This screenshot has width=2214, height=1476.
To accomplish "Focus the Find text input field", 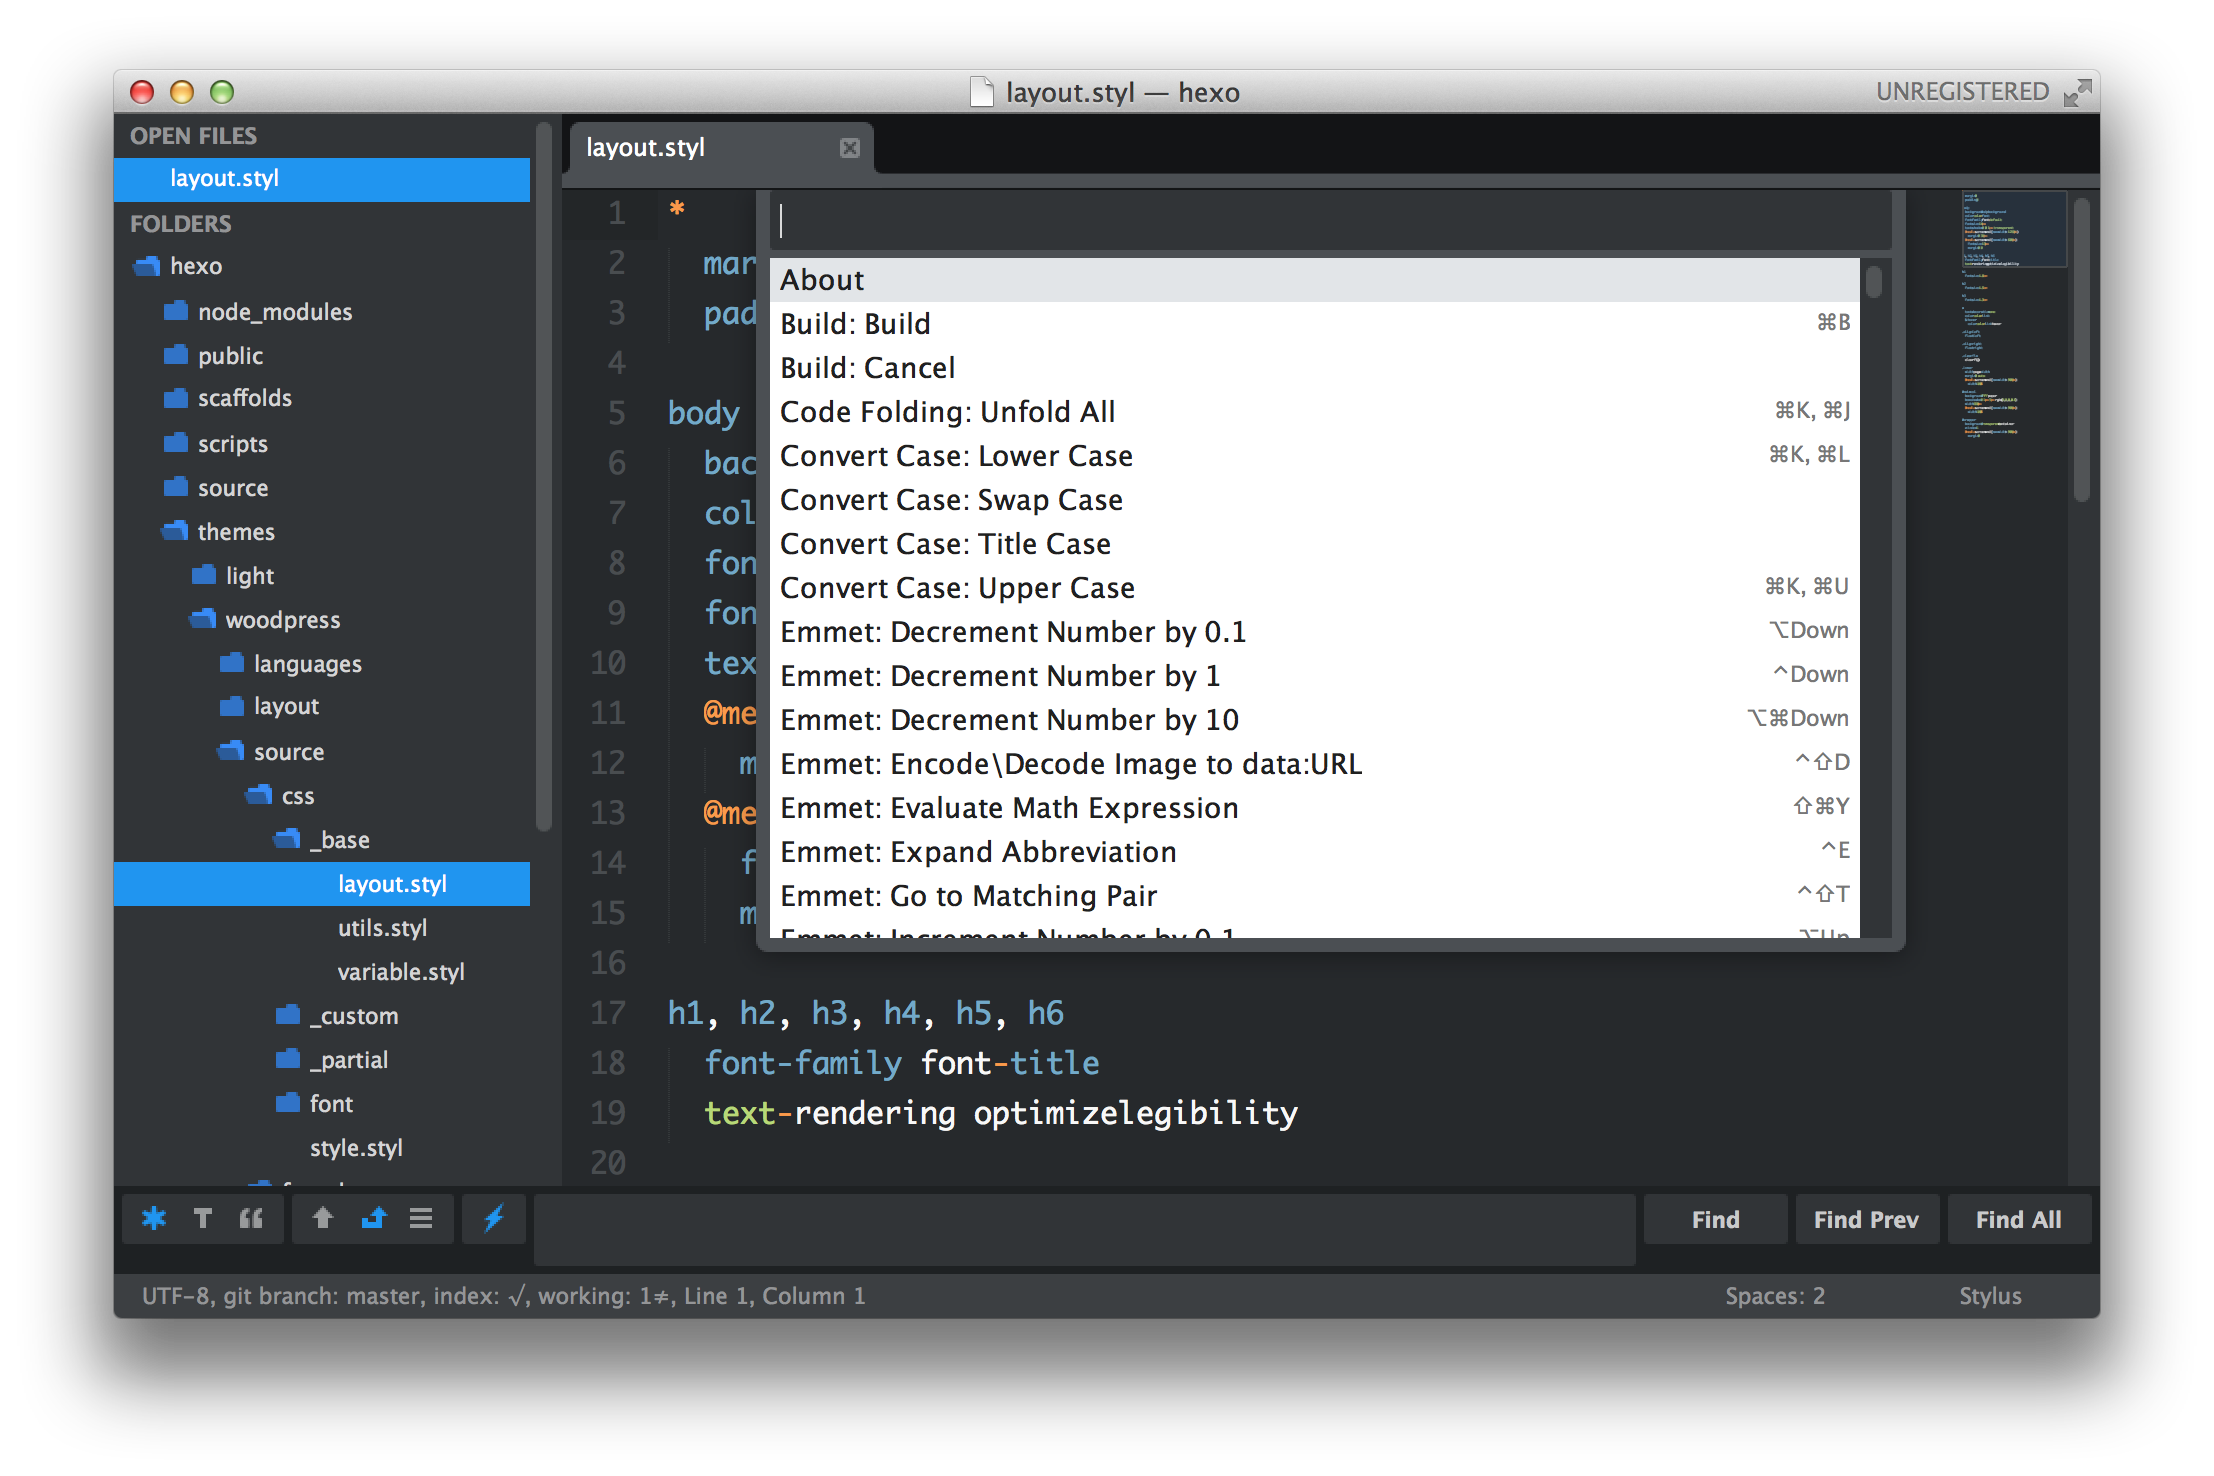I will pyautogui.click(x=1084, y=1230).
